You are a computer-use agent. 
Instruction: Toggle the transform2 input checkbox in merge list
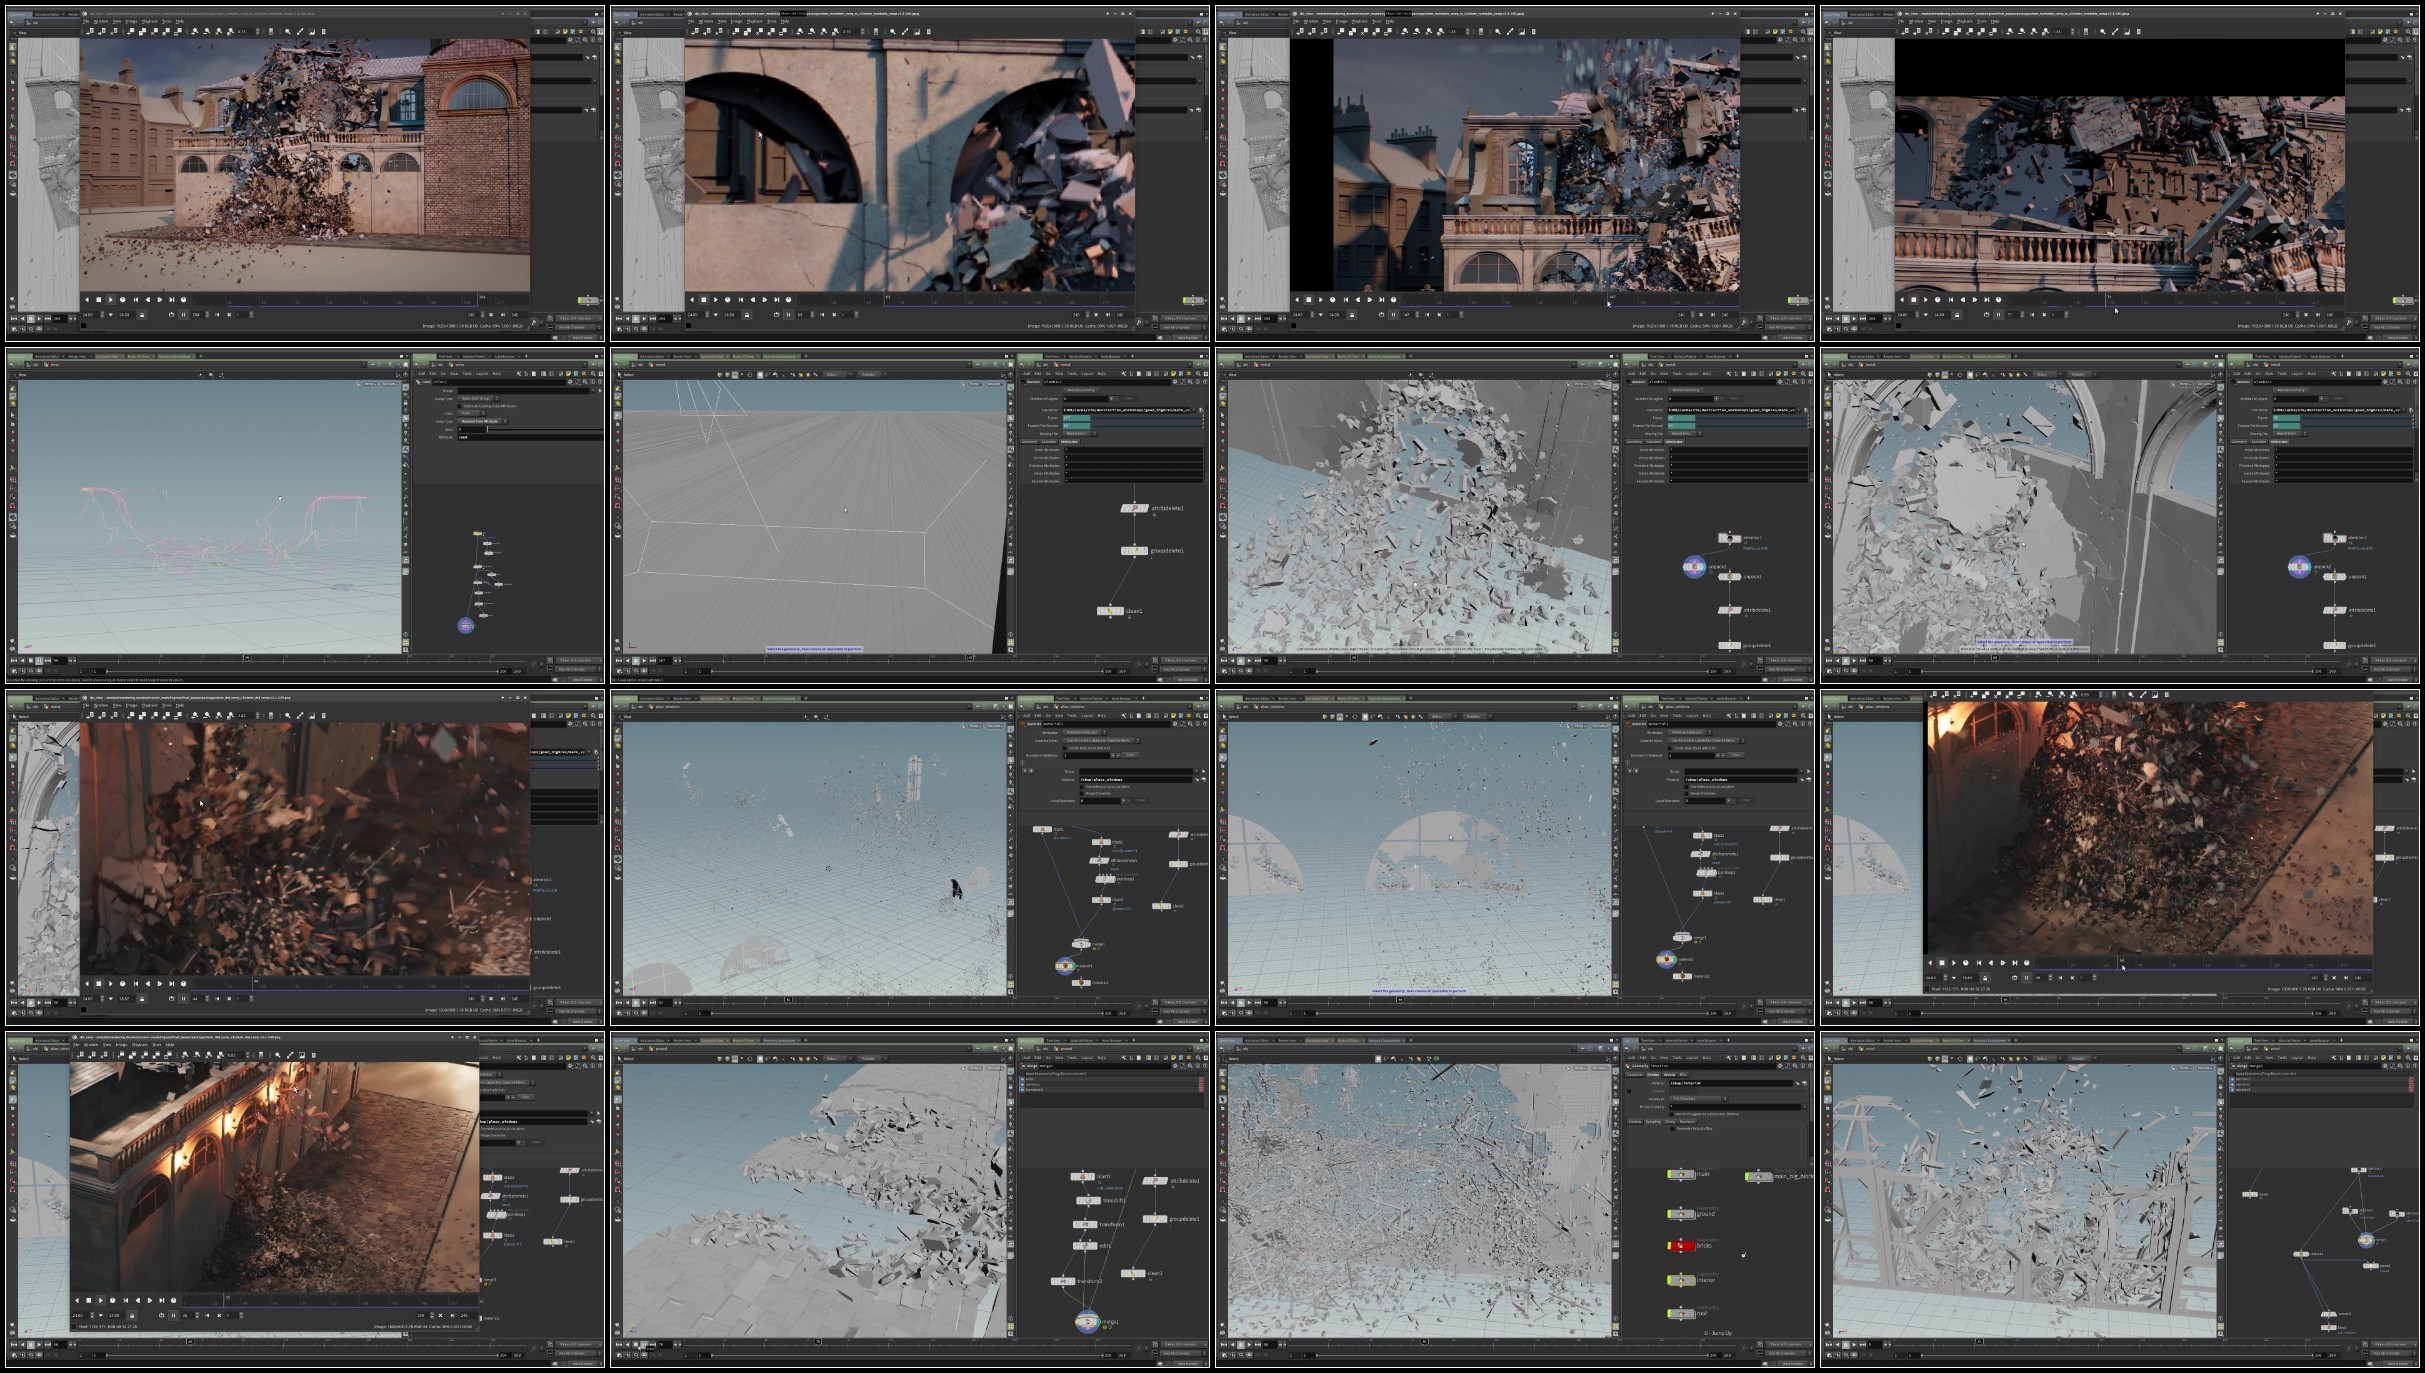pos(1022,1090)
